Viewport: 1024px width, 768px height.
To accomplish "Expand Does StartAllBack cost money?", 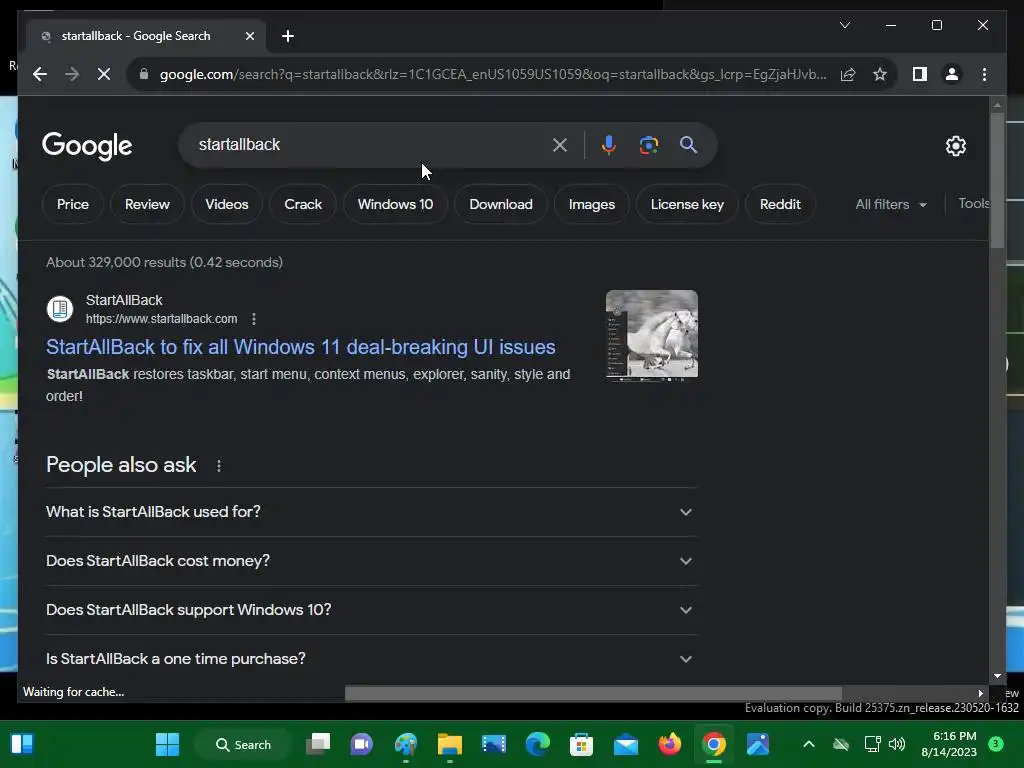I will coord(371,561).
